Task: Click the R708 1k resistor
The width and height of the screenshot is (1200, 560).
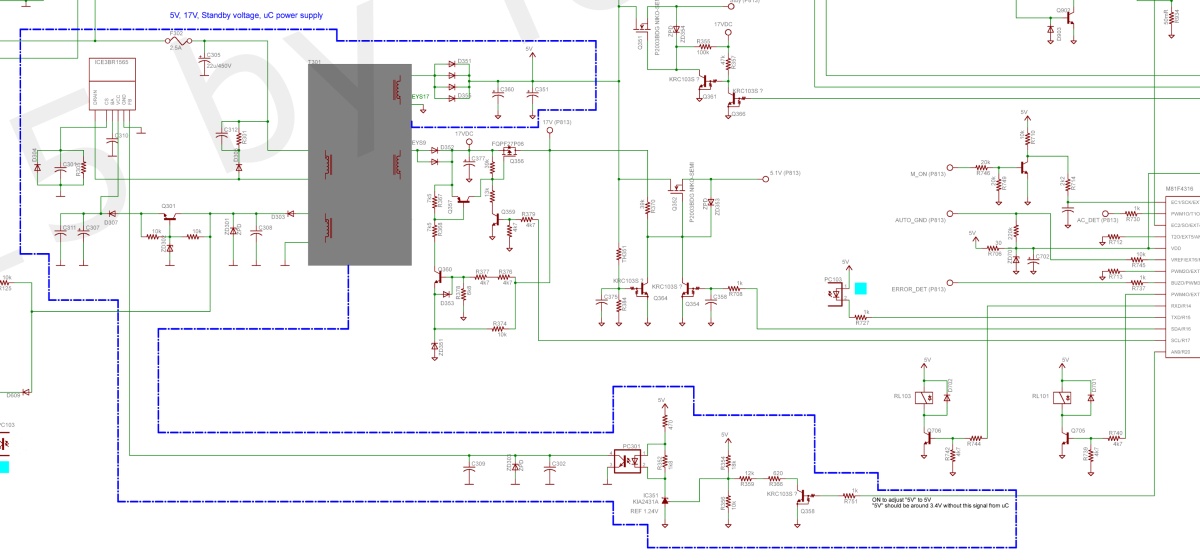Action: (x=735, y=289)
